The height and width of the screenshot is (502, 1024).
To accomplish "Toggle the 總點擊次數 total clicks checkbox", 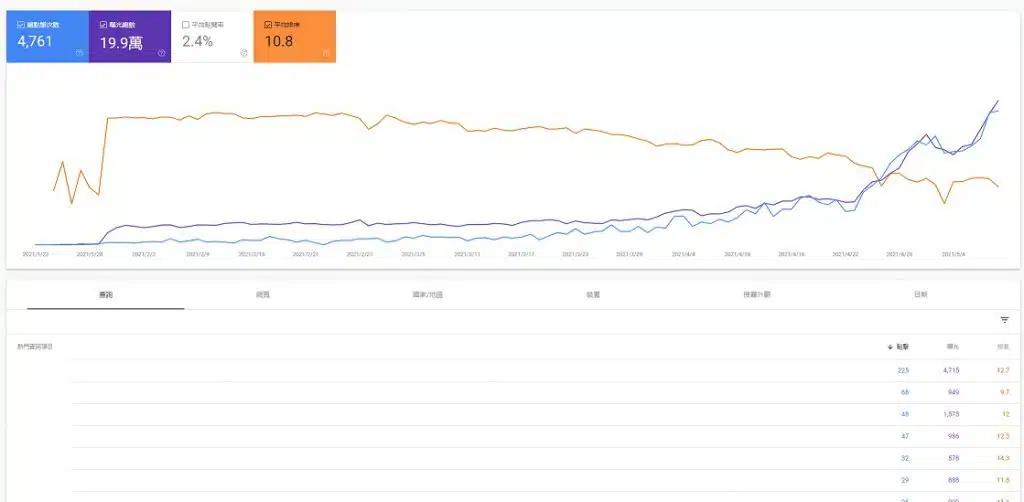I will (21, 24).
